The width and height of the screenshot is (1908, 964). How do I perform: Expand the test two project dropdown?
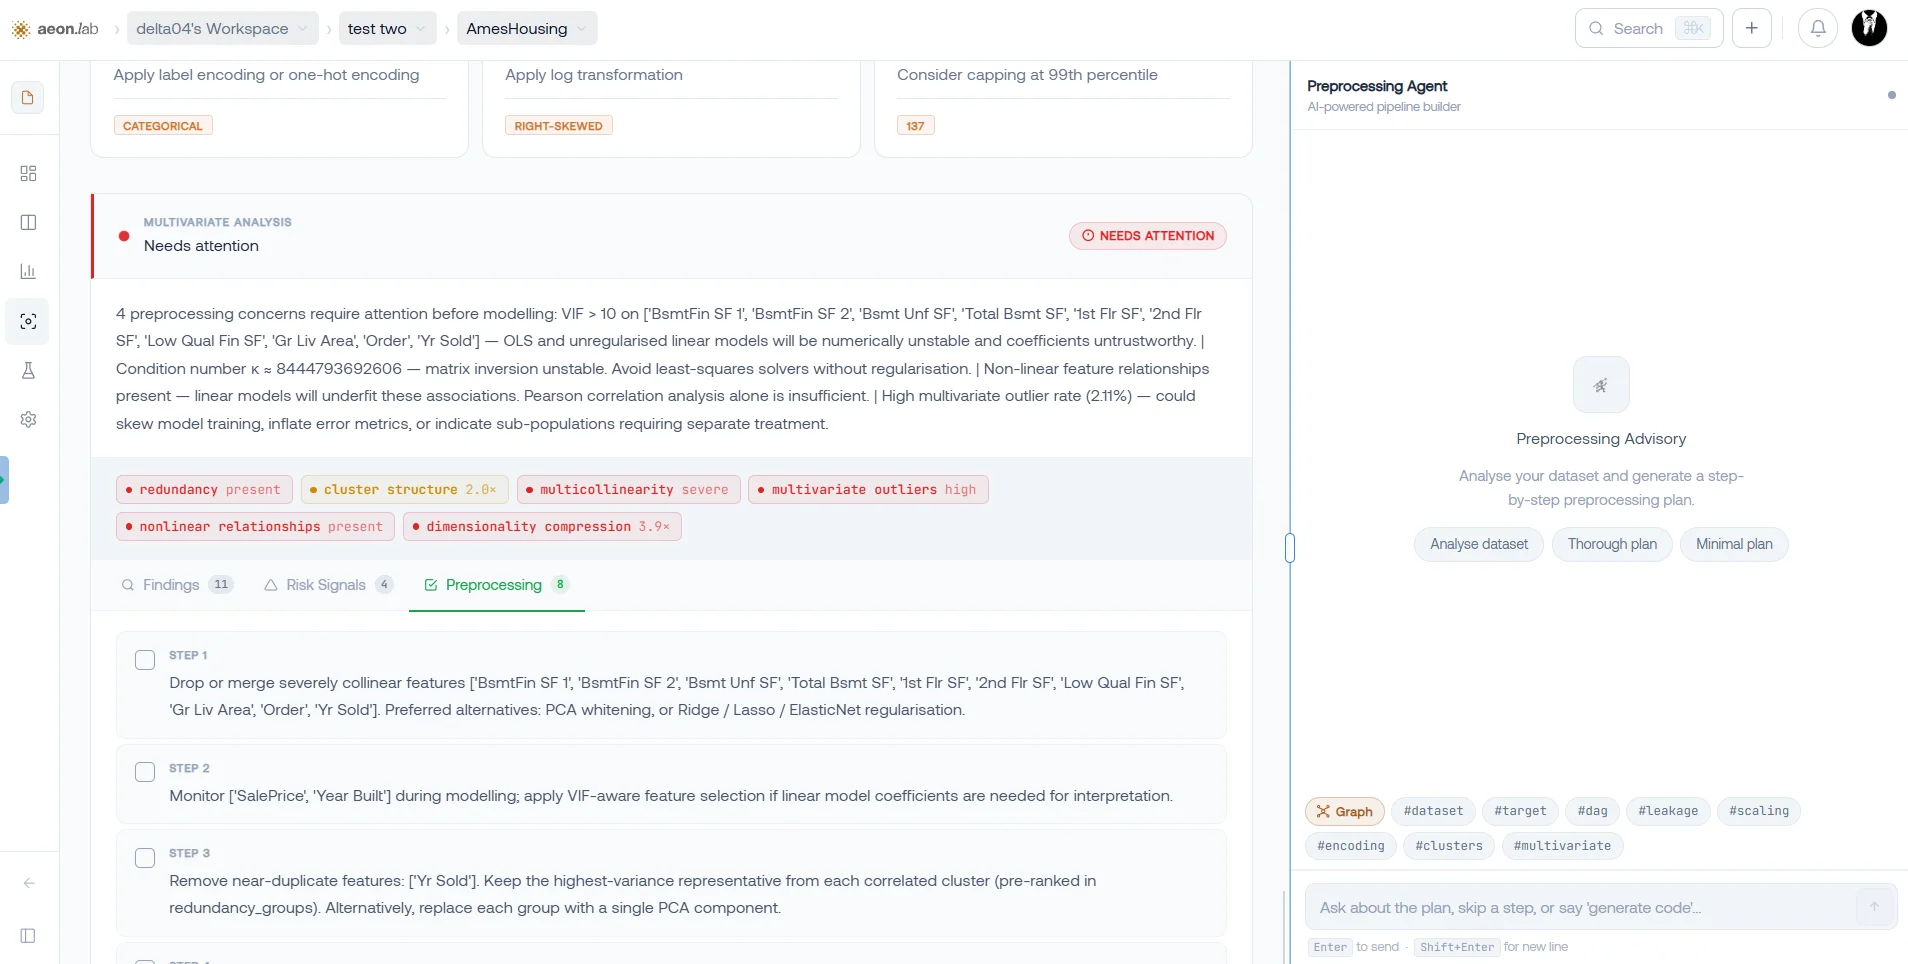point(387,29)
